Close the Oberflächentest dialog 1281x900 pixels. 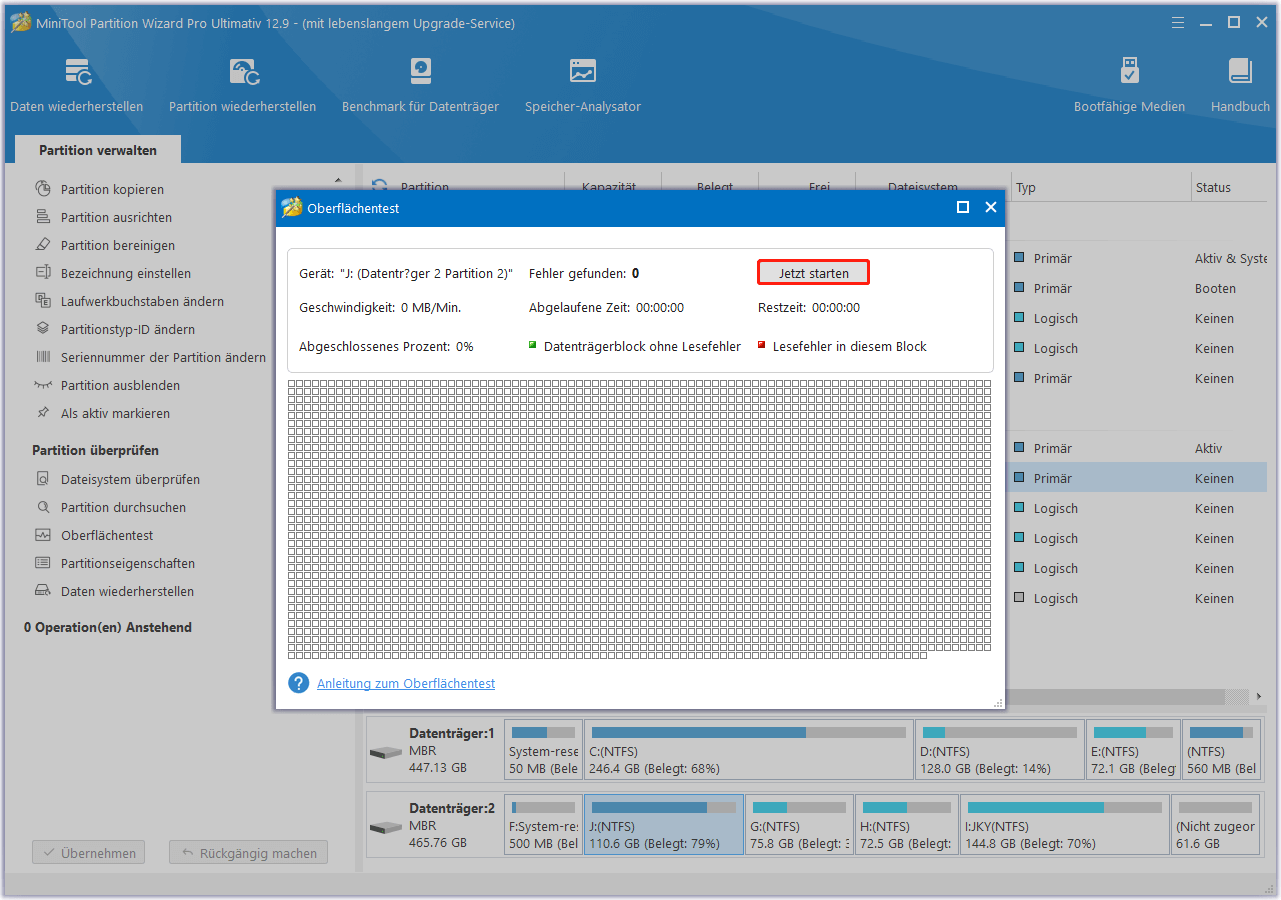click(991, 207)
